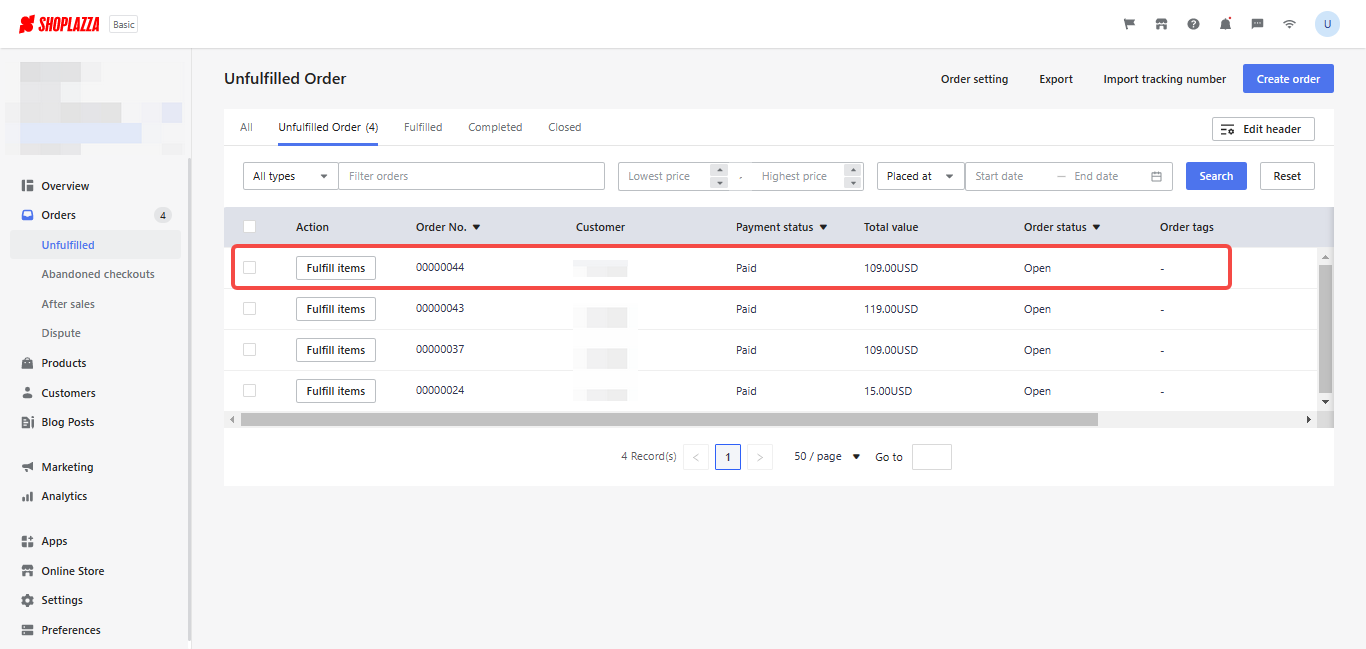The image size is (1366, 649).
Task: Open Abandoned checkouts in sidebar
Action: tap(97, 274)
